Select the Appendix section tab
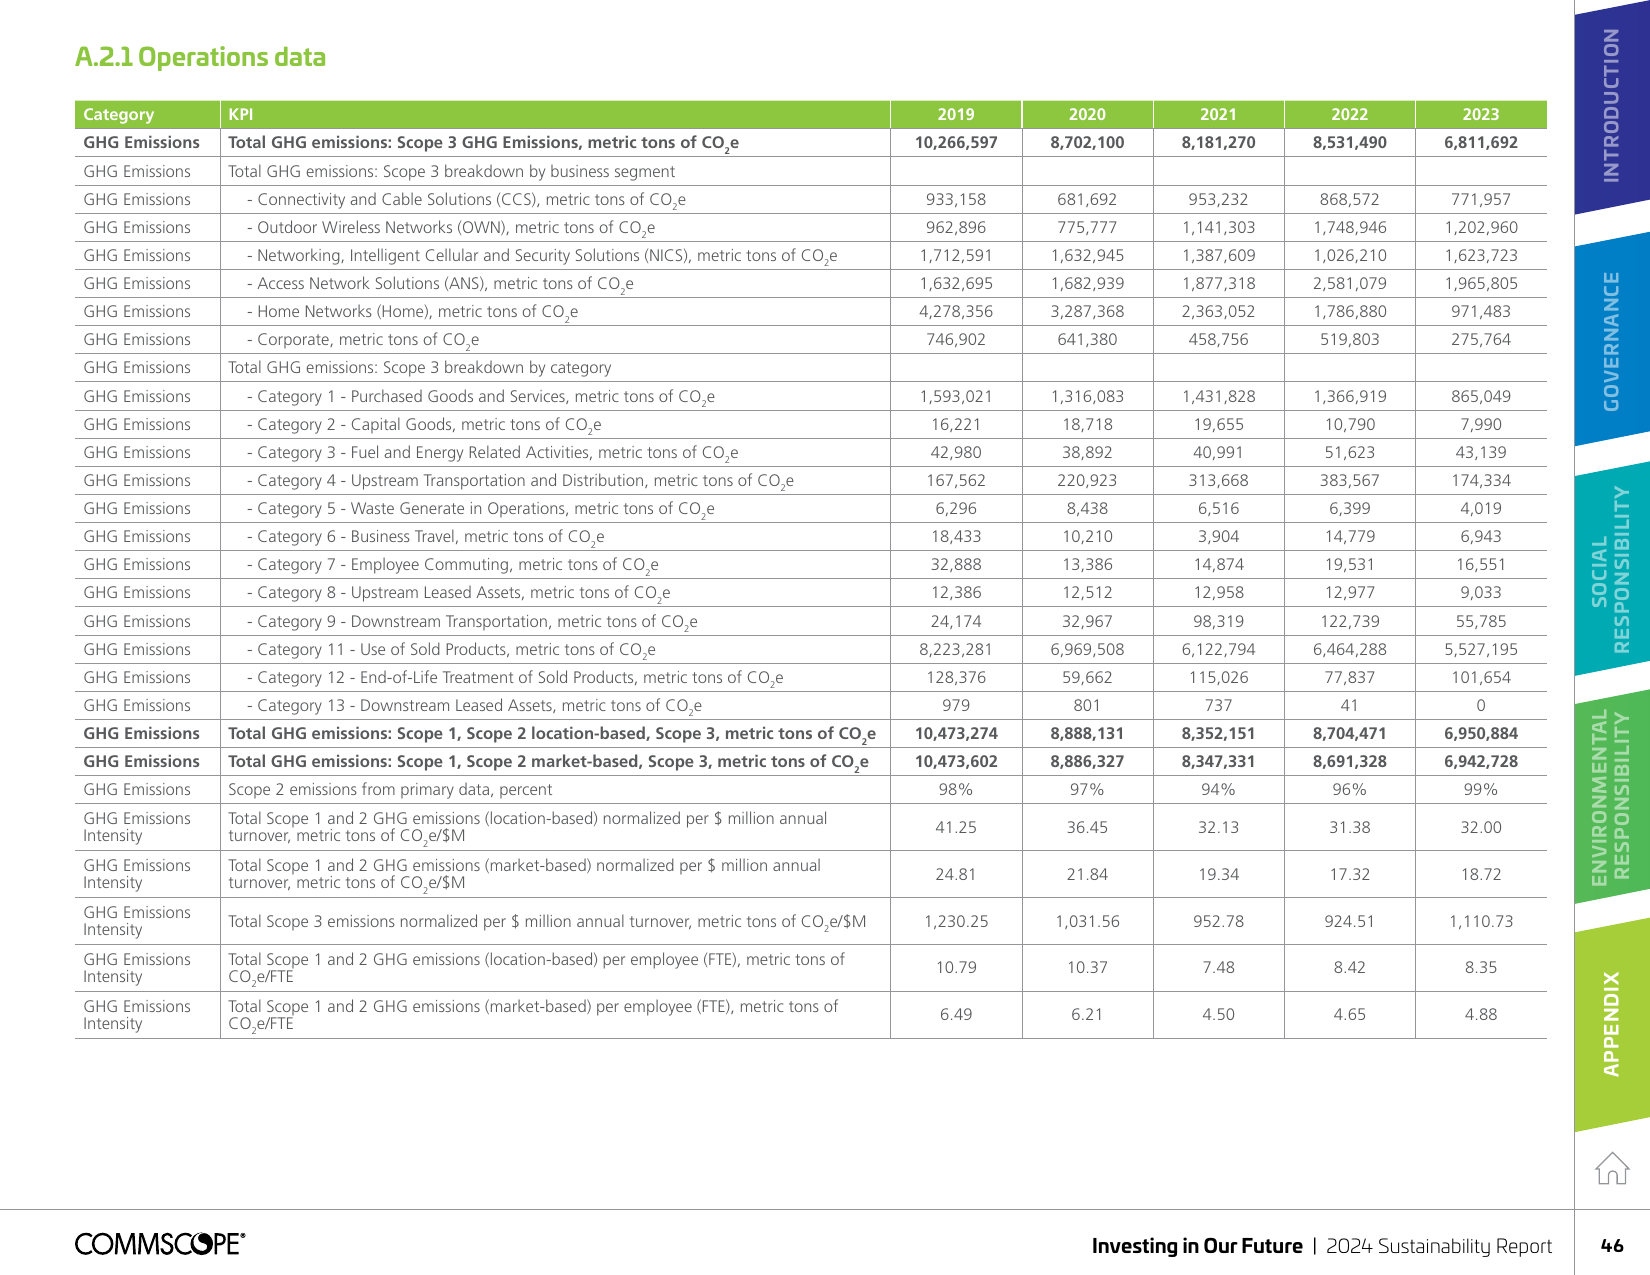The height and width of the screenshot is (1275, 1650). tap(1612, 1024)
